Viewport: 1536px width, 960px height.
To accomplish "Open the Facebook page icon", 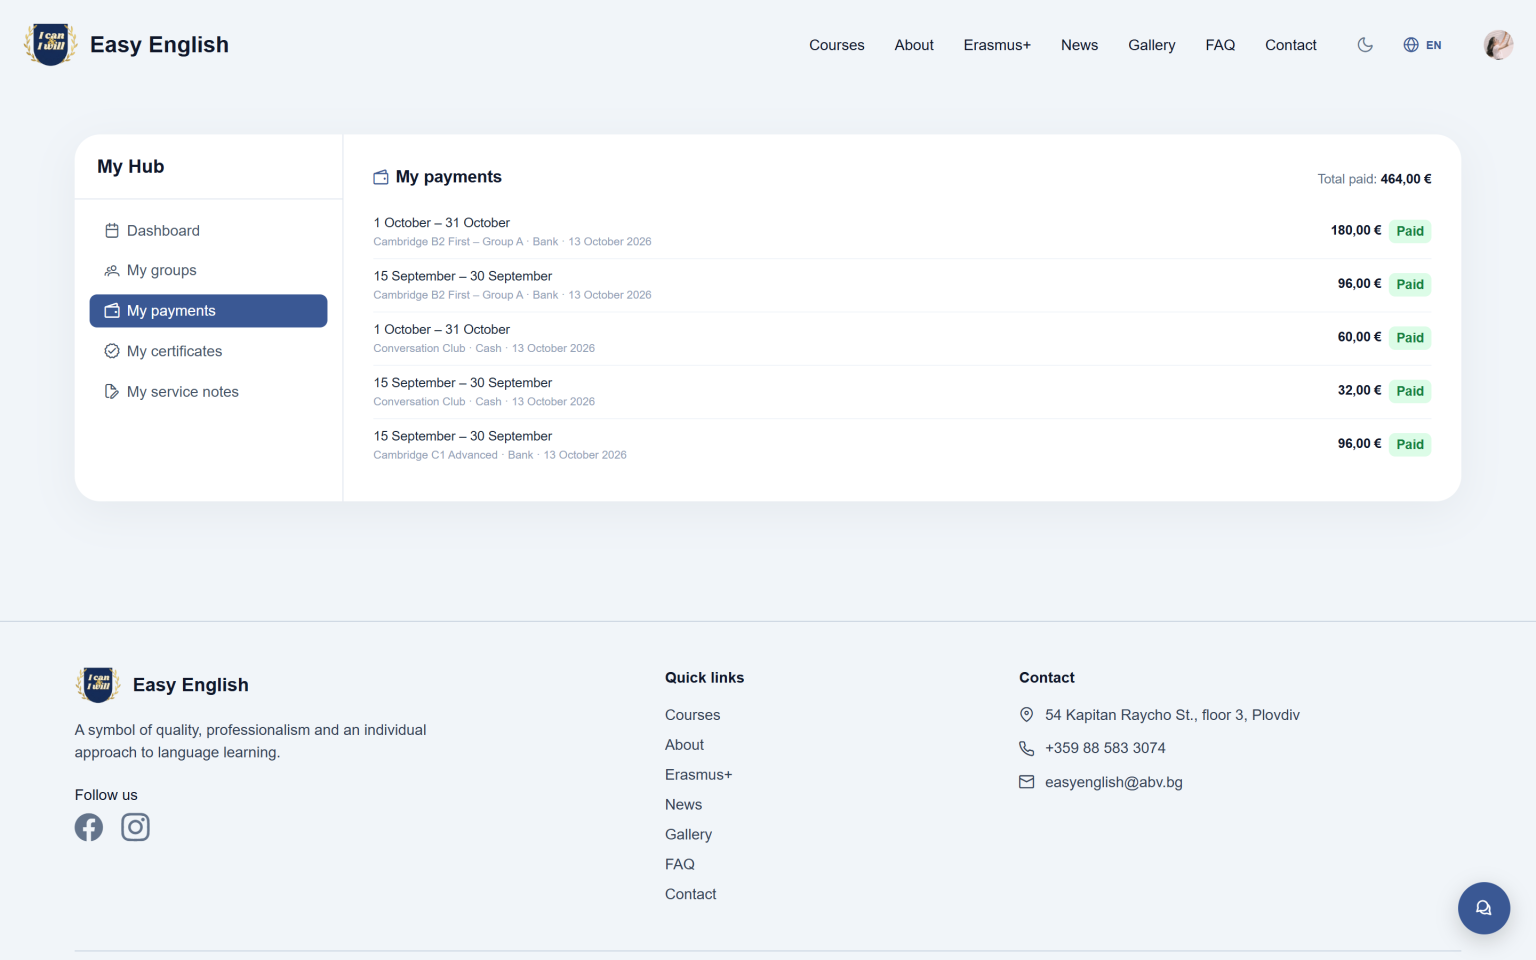I will [89, 827].
